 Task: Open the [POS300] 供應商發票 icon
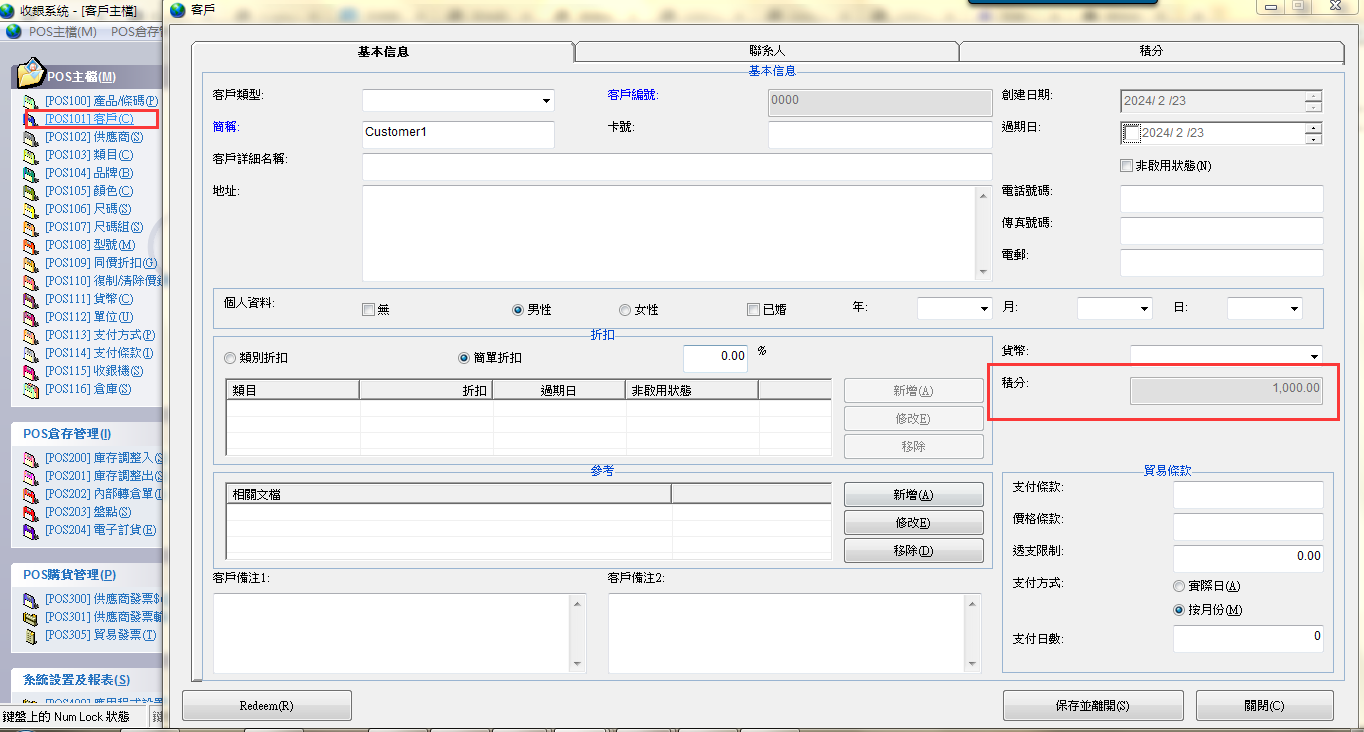(x=31, y=599)
